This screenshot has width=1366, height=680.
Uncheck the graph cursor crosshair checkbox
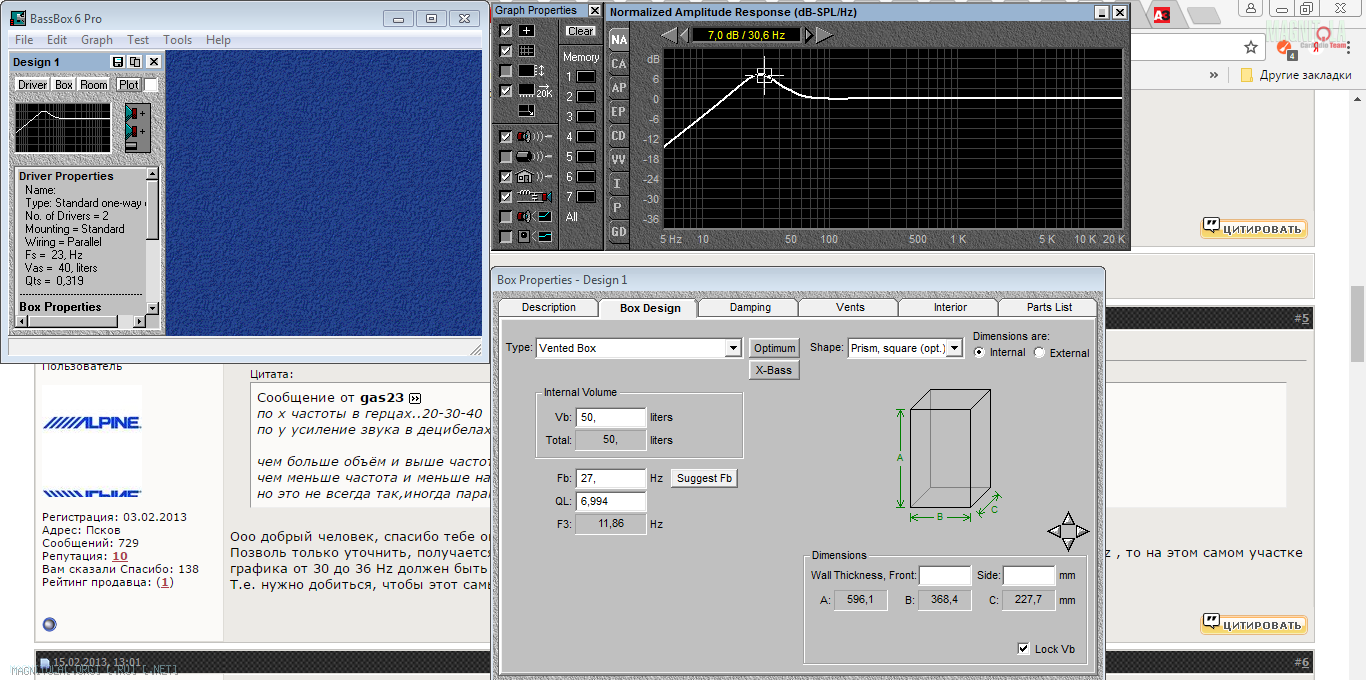coord(506,31)
